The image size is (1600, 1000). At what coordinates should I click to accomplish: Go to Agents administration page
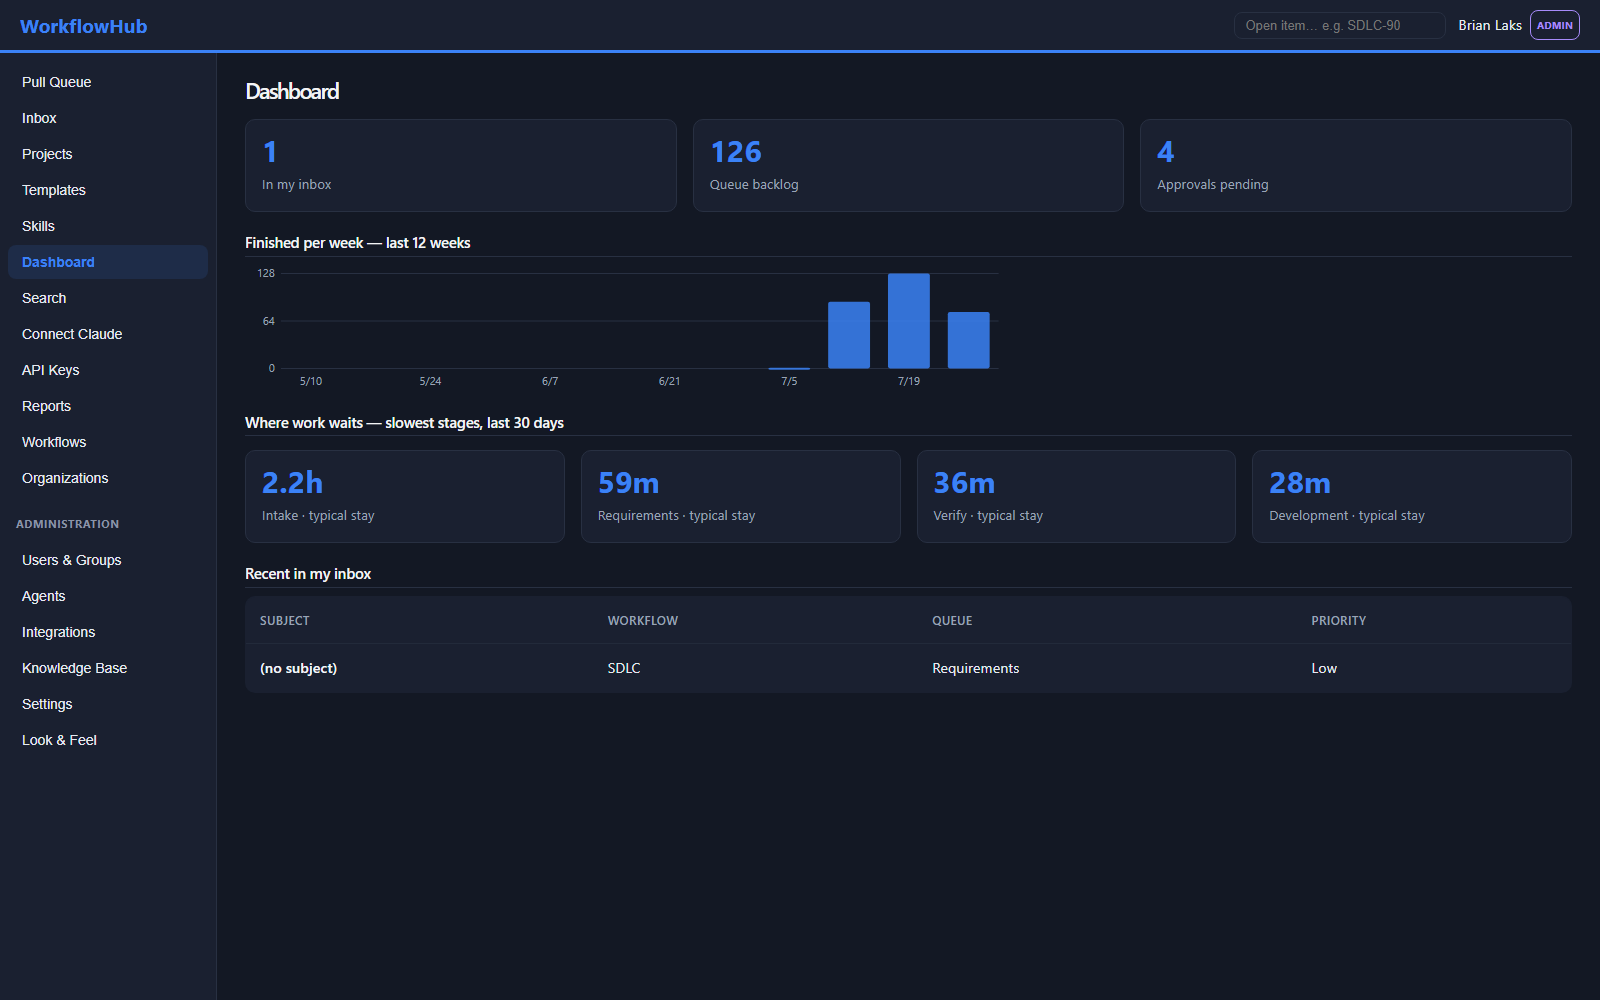point(108,596)
